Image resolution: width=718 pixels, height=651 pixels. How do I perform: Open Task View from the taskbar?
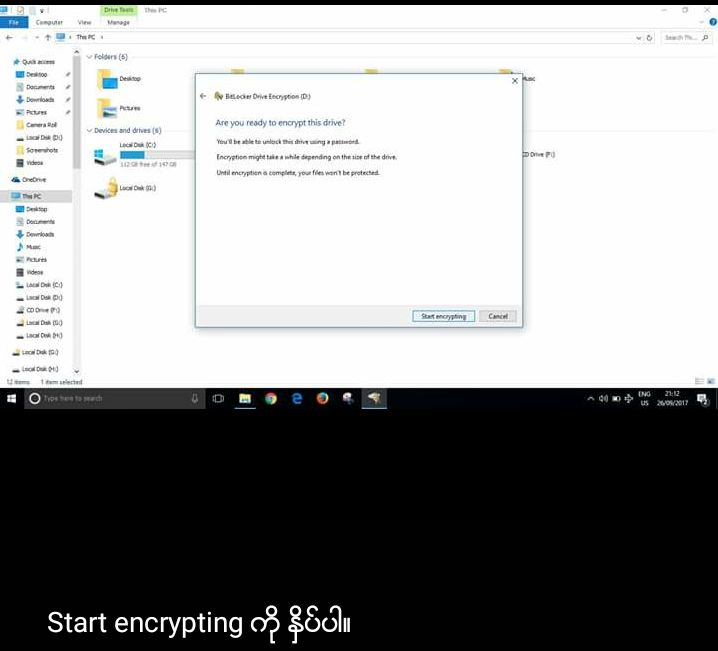coord(218,398)
